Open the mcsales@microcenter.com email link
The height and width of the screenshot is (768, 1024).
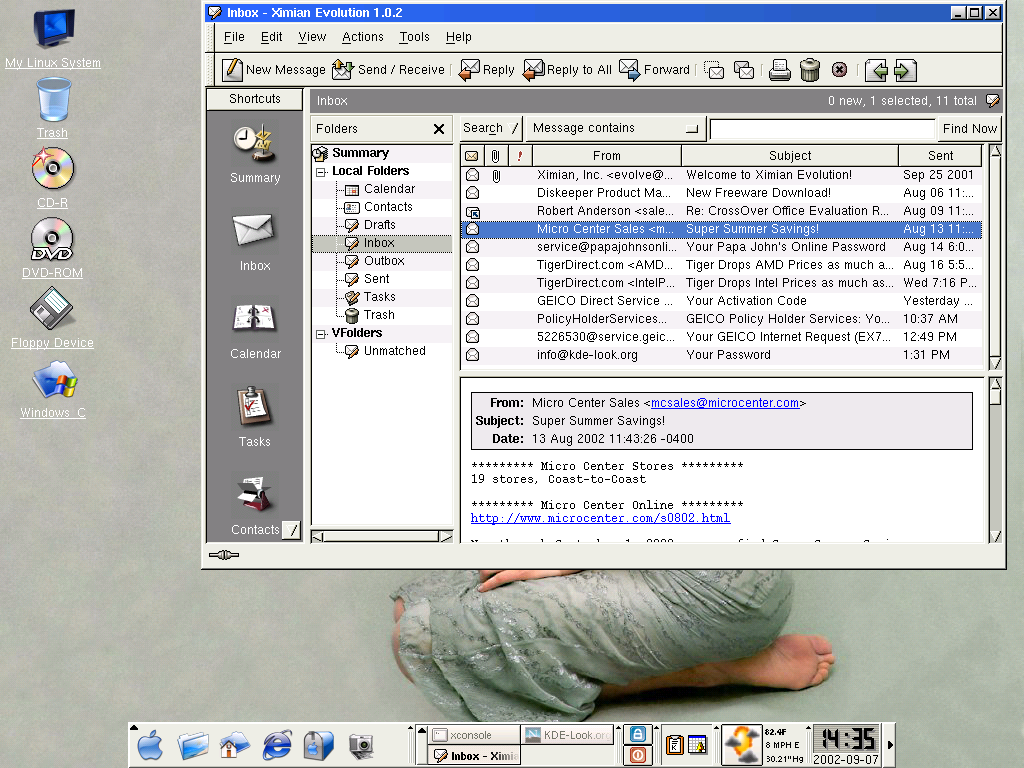(725, 403)
